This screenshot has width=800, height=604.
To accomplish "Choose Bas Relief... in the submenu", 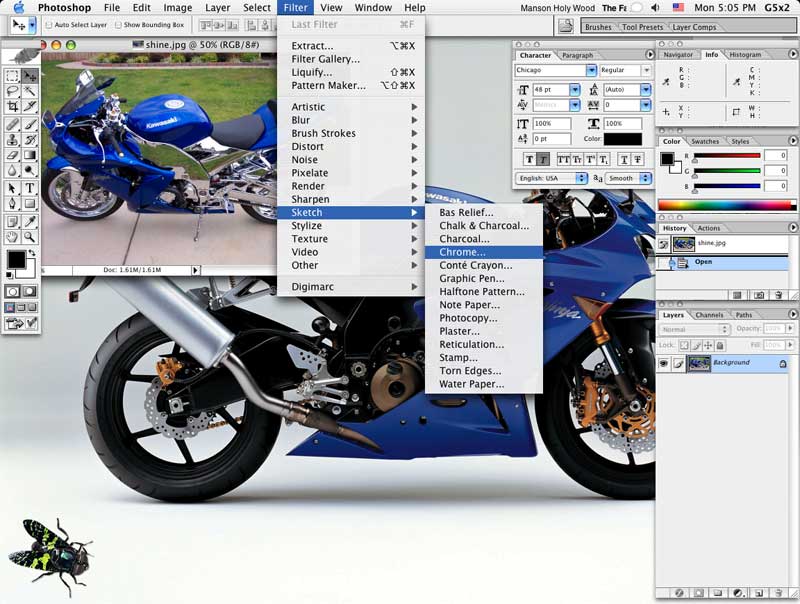I will pyautogui.click(x=484, y=212).
